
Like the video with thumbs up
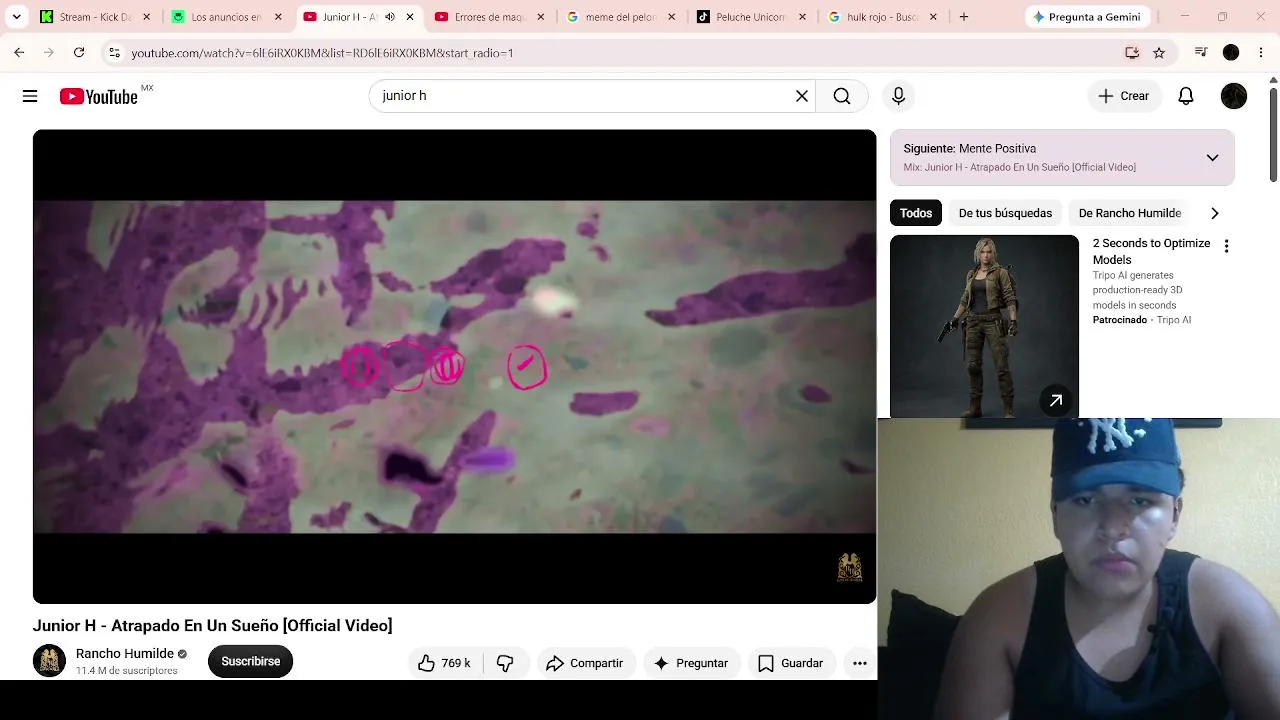pyautogui.click(x=445, y=663)
